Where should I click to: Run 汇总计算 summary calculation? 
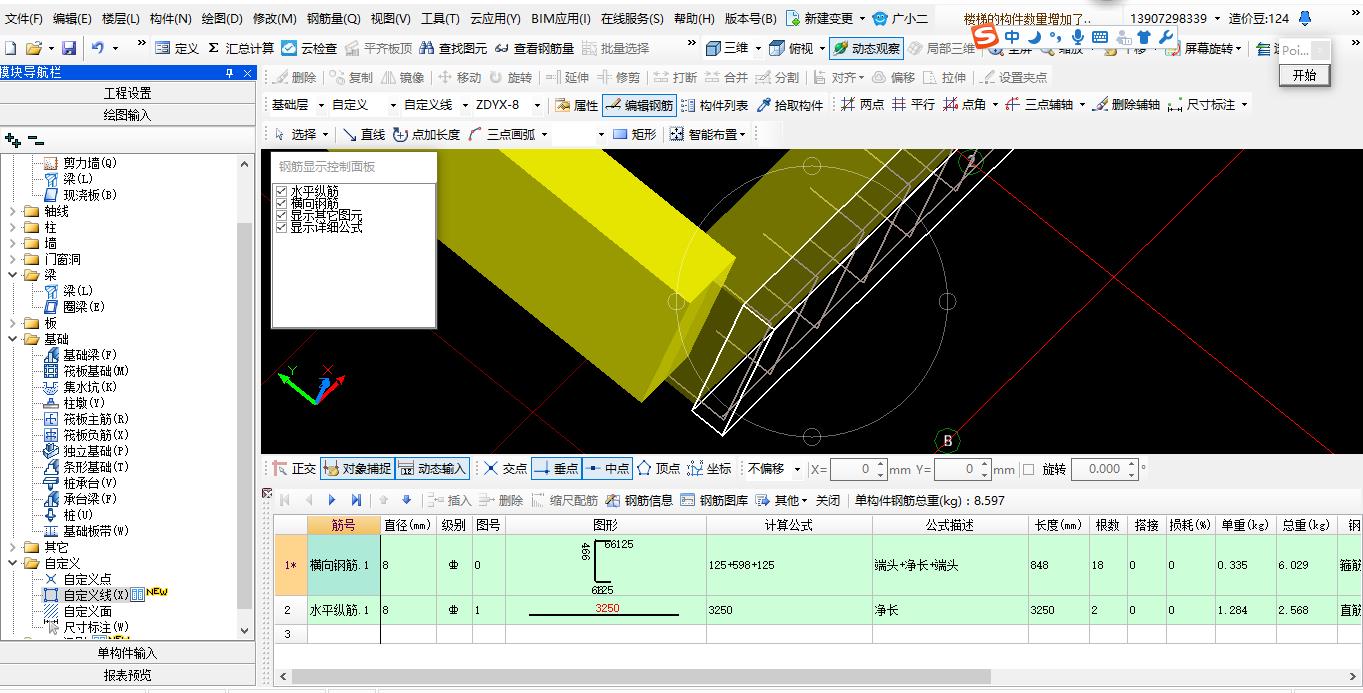(240, 48)
